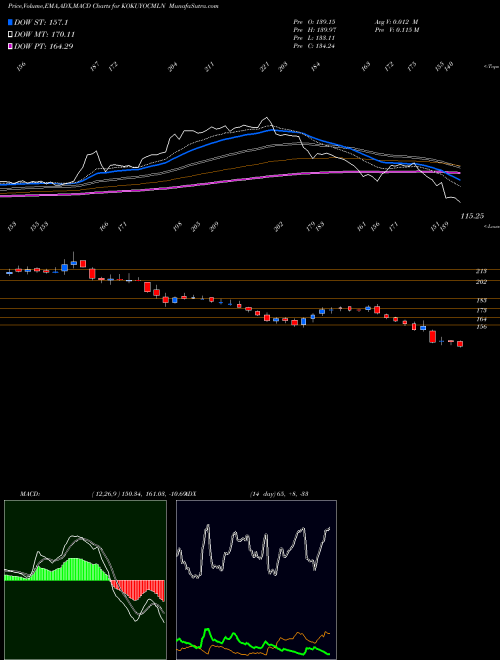Click the MACD (12,26,9) parameter values
500x660 pixels.
coord(138,494)
